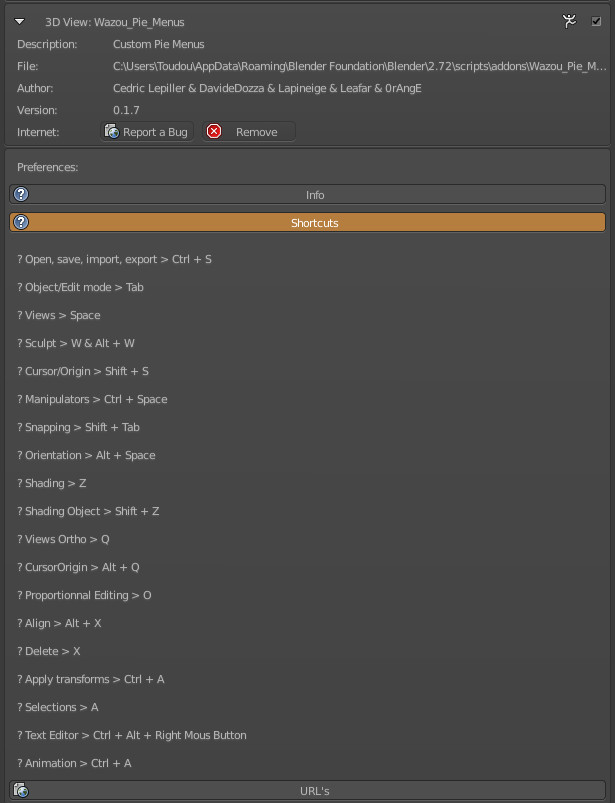
Task: Click the globe icon on Report a Bug
Action: (112, 131)
